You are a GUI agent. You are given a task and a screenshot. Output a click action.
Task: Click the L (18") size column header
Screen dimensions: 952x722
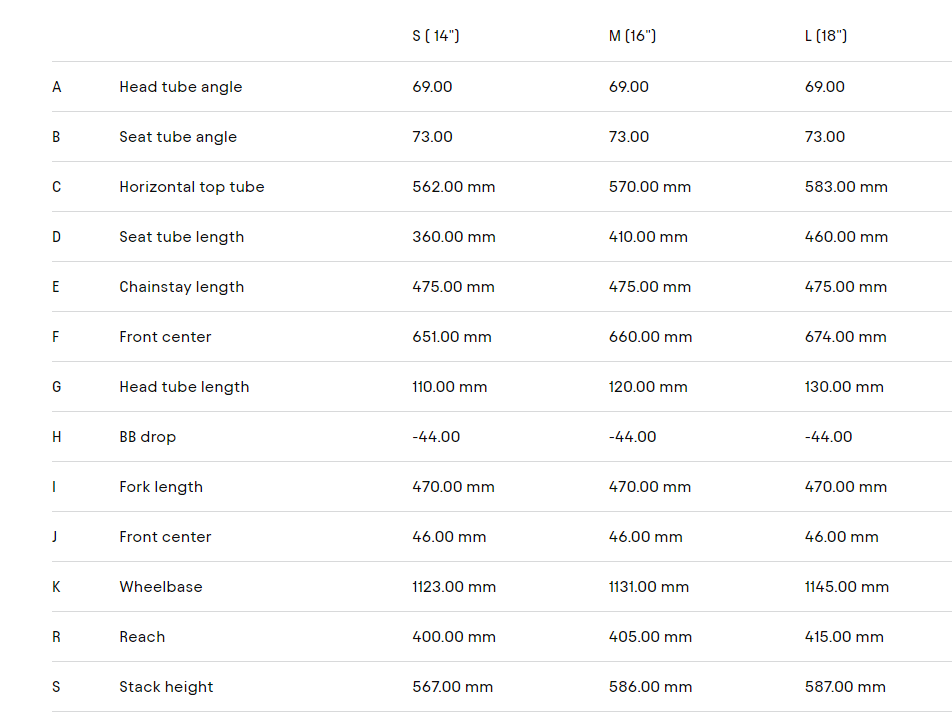pyautogui.click(x=826, y=36)
